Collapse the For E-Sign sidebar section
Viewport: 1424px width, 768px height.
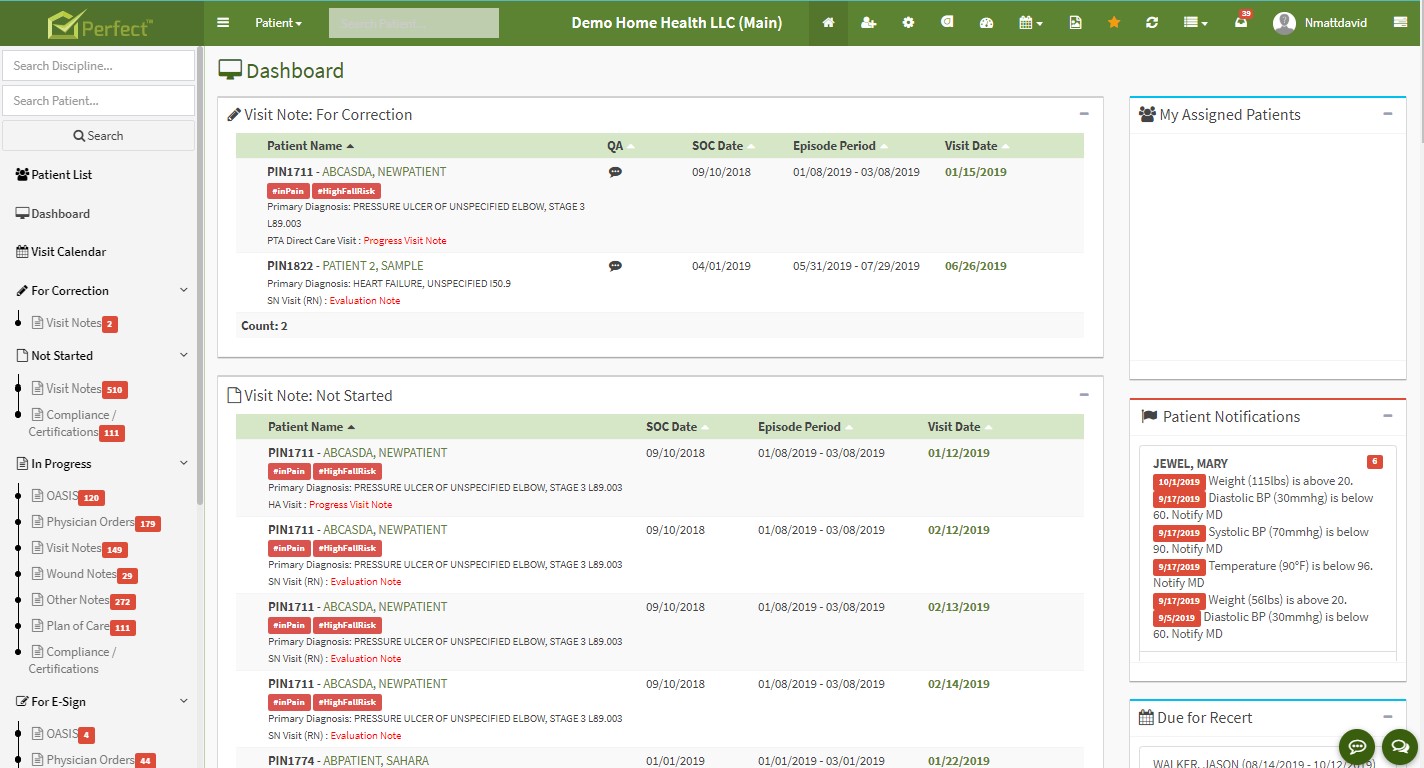tap(183, 702)
